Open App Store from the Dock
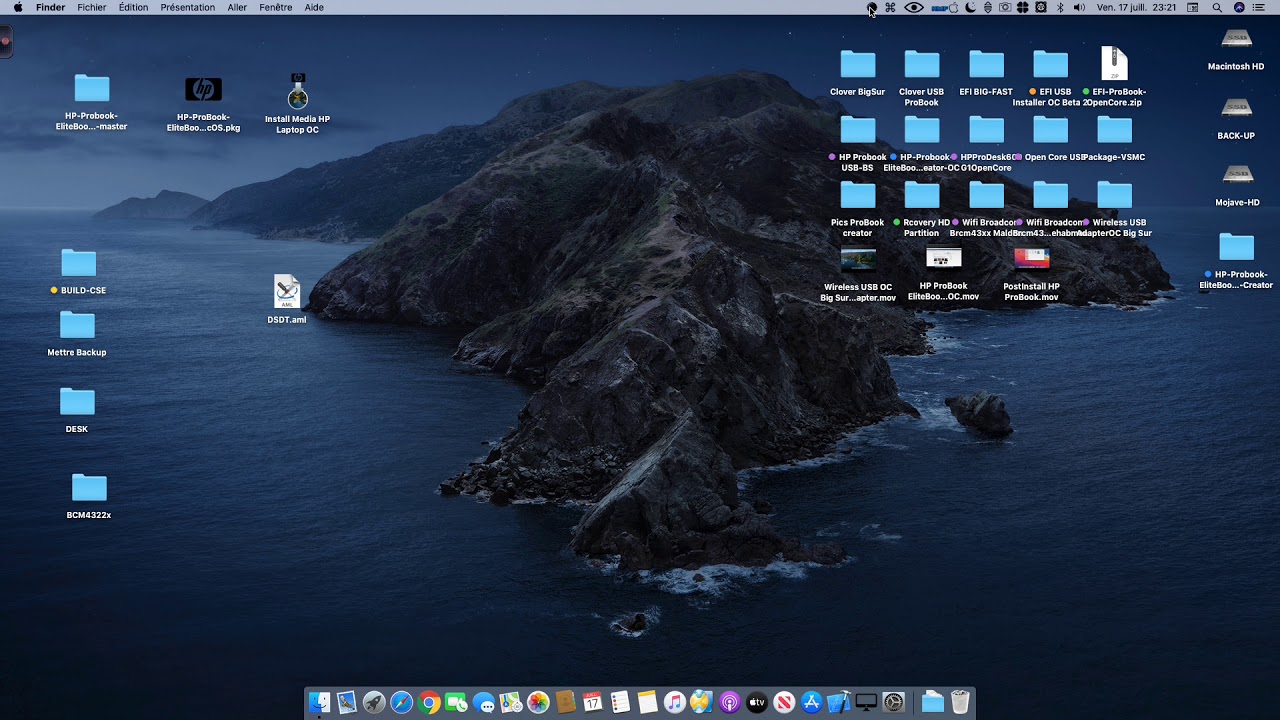1280x720 pixels. point(812,702)
